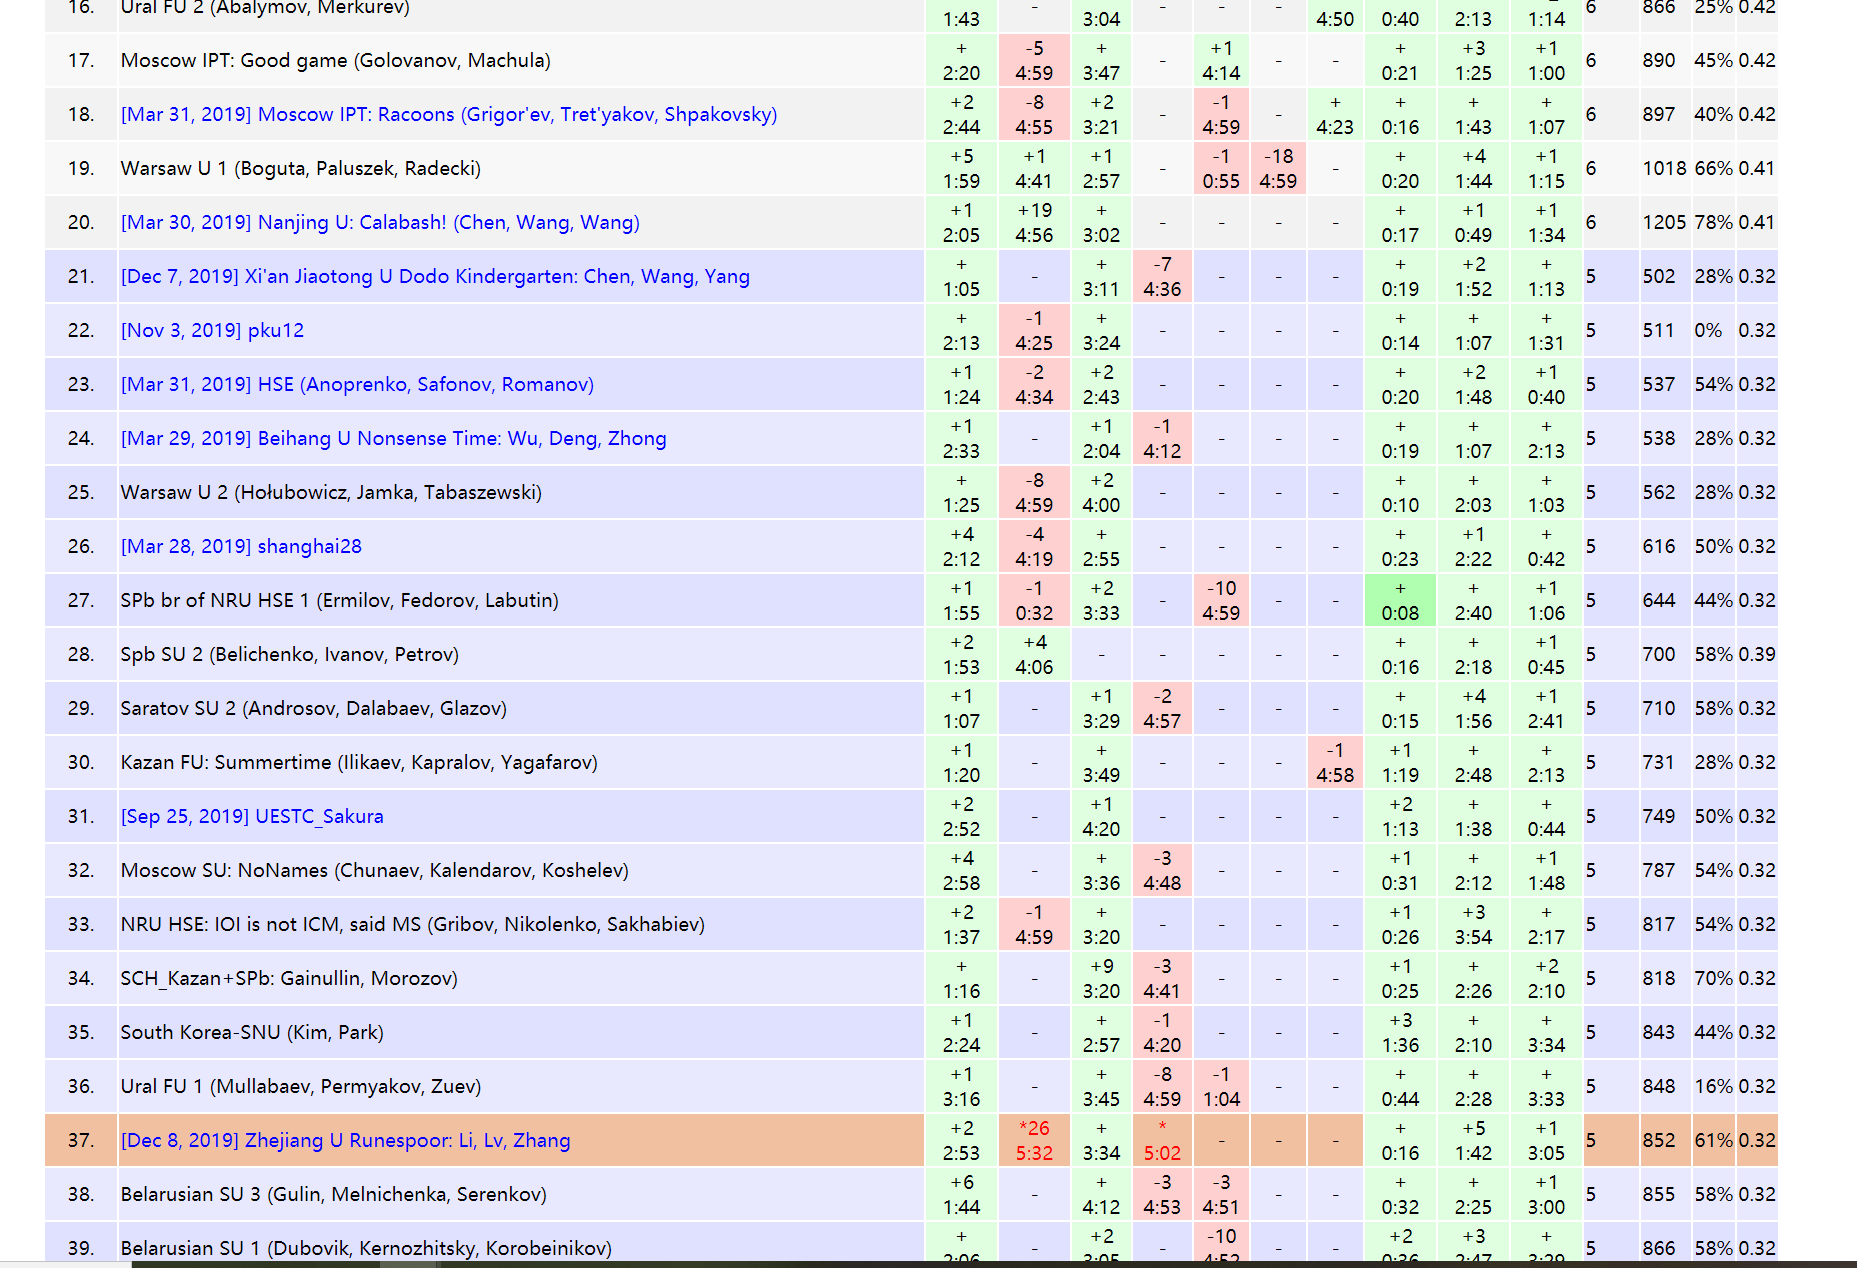Open Beihang U Nonsense Time link

tap(393, 439)
